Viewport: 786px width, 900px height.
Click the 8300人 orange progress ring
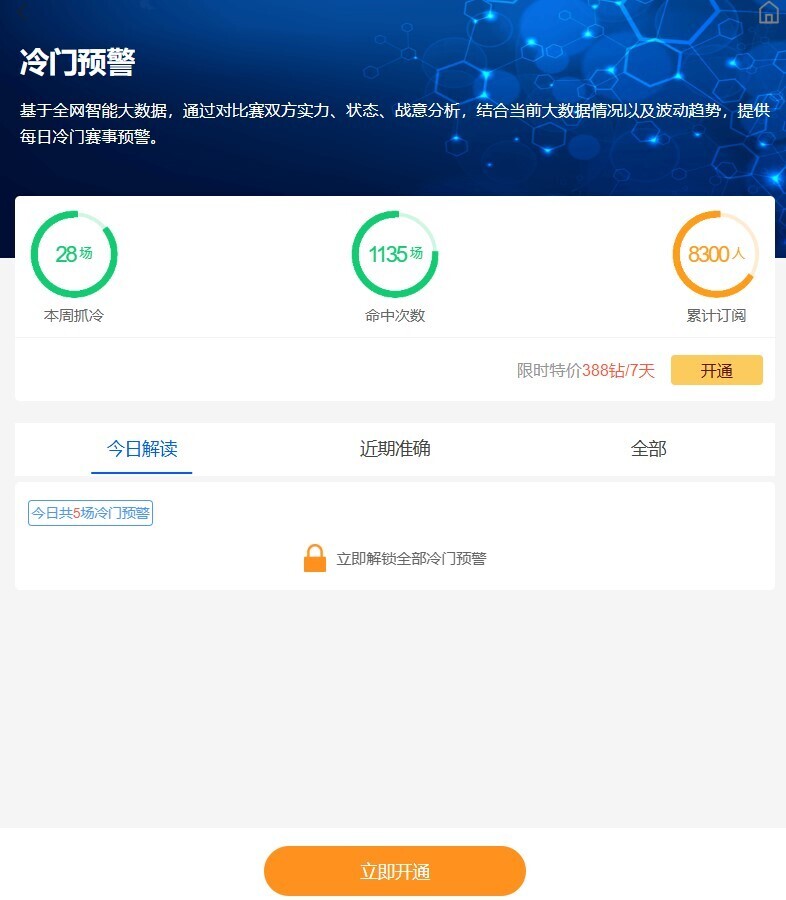click(x=716, y=254)
